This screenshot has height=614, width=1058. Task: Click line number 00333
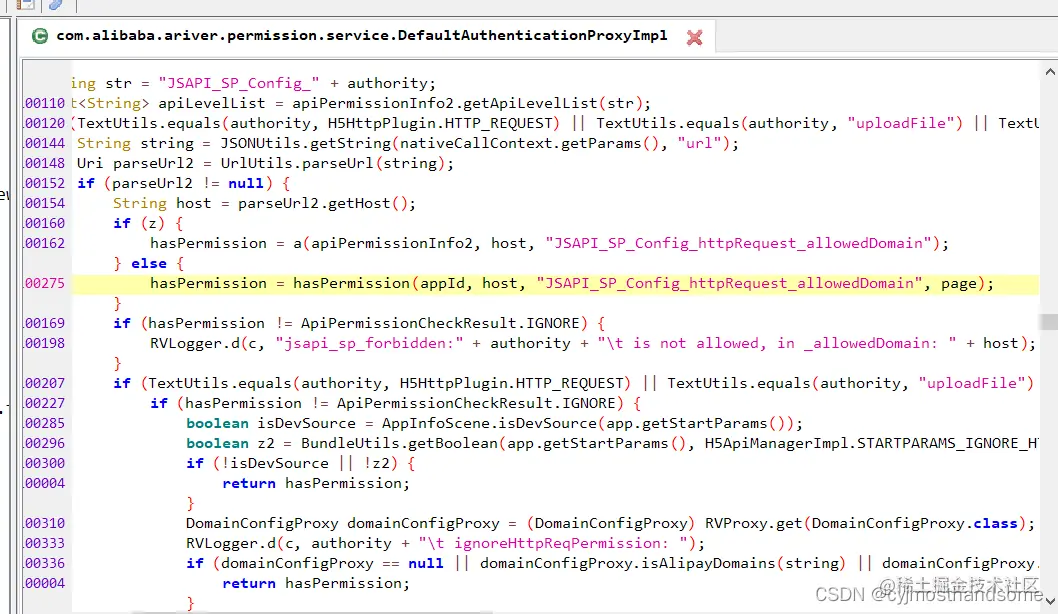[x=45, y=543]
